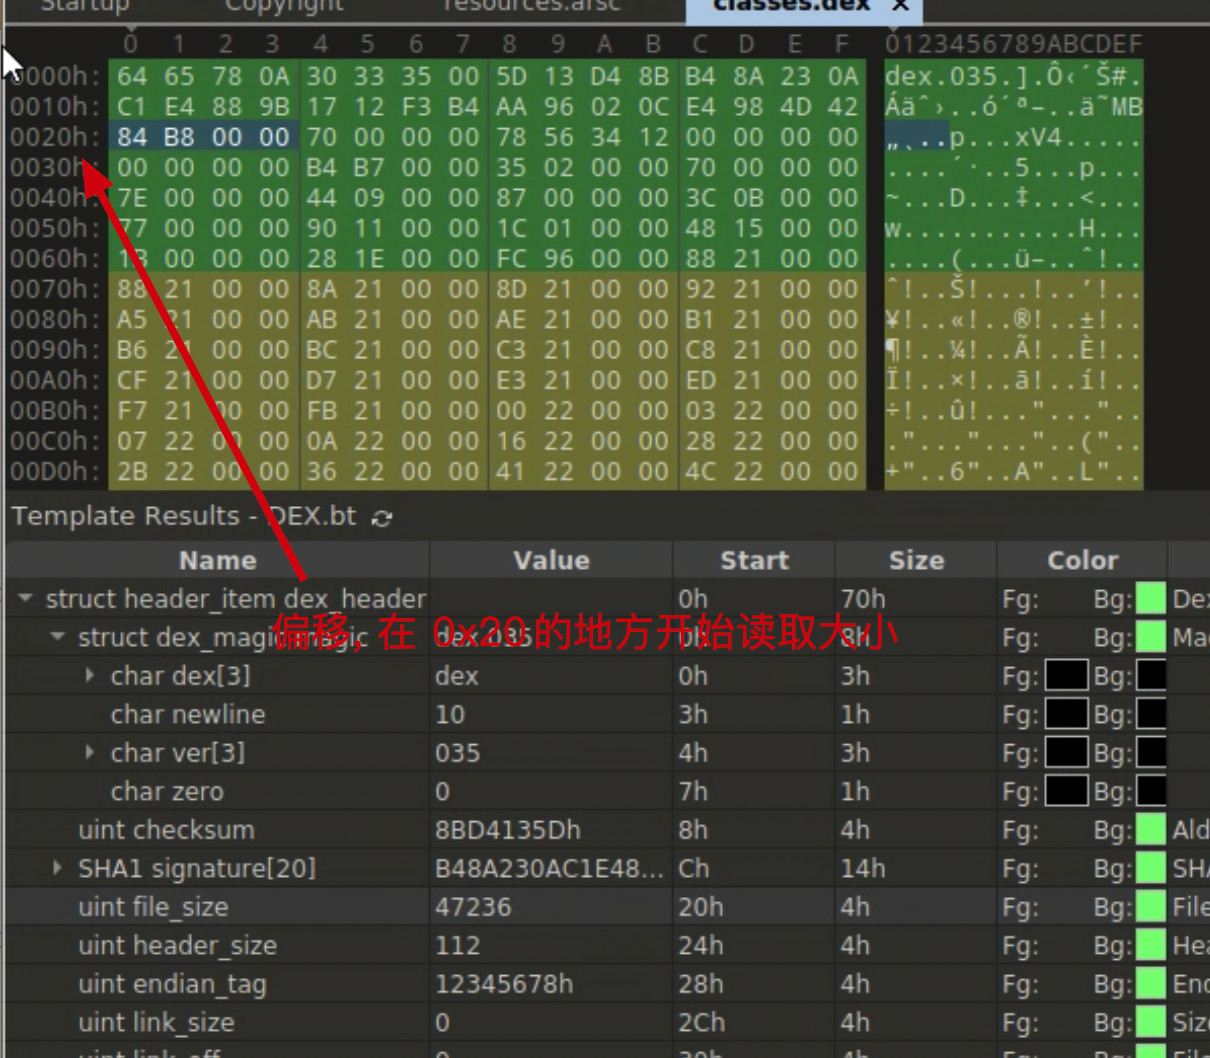The height and width of the screenshot is (1058, 1210).
Task: Open the Bg green swatch of uint link_size
Action: tap(1151, 1022)
